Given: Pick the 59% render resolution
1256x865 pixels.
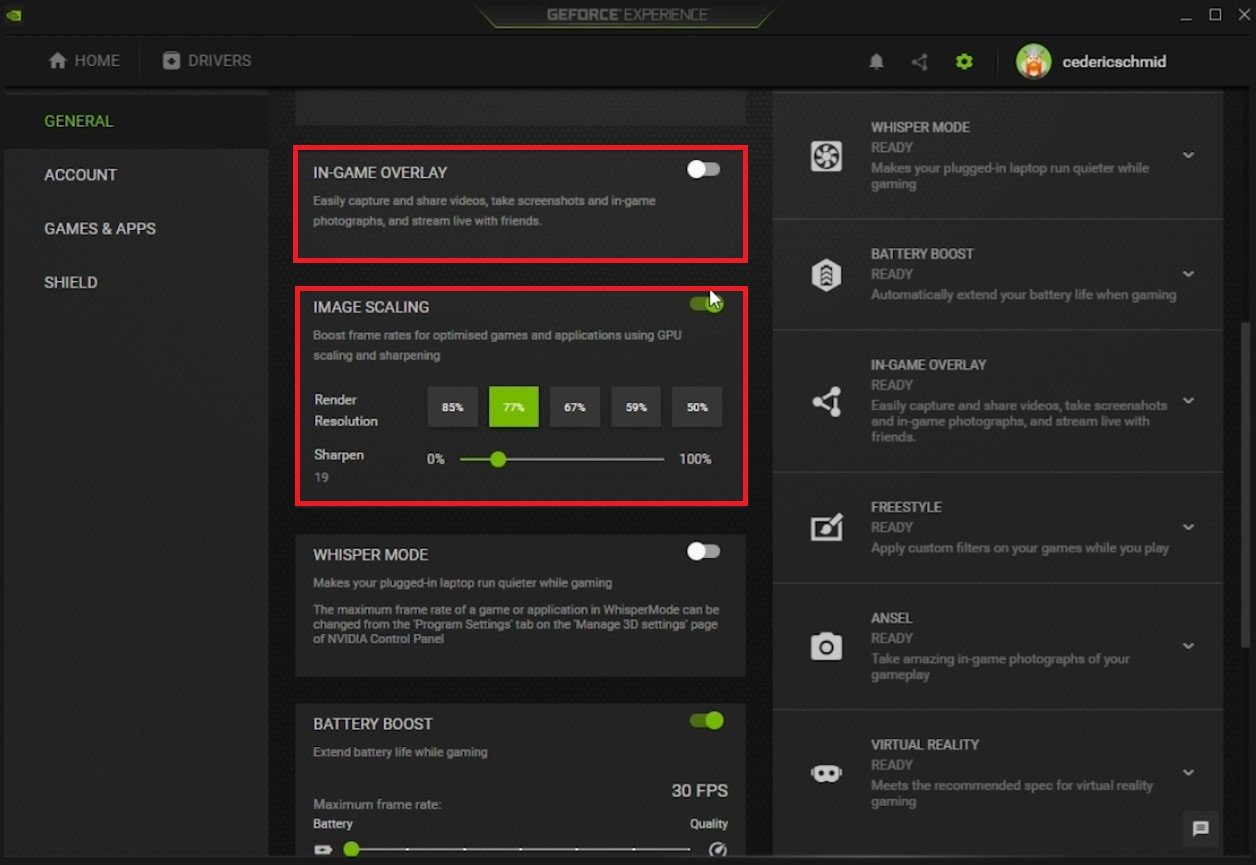Looking at the screenshot, I should coord(636,407).
